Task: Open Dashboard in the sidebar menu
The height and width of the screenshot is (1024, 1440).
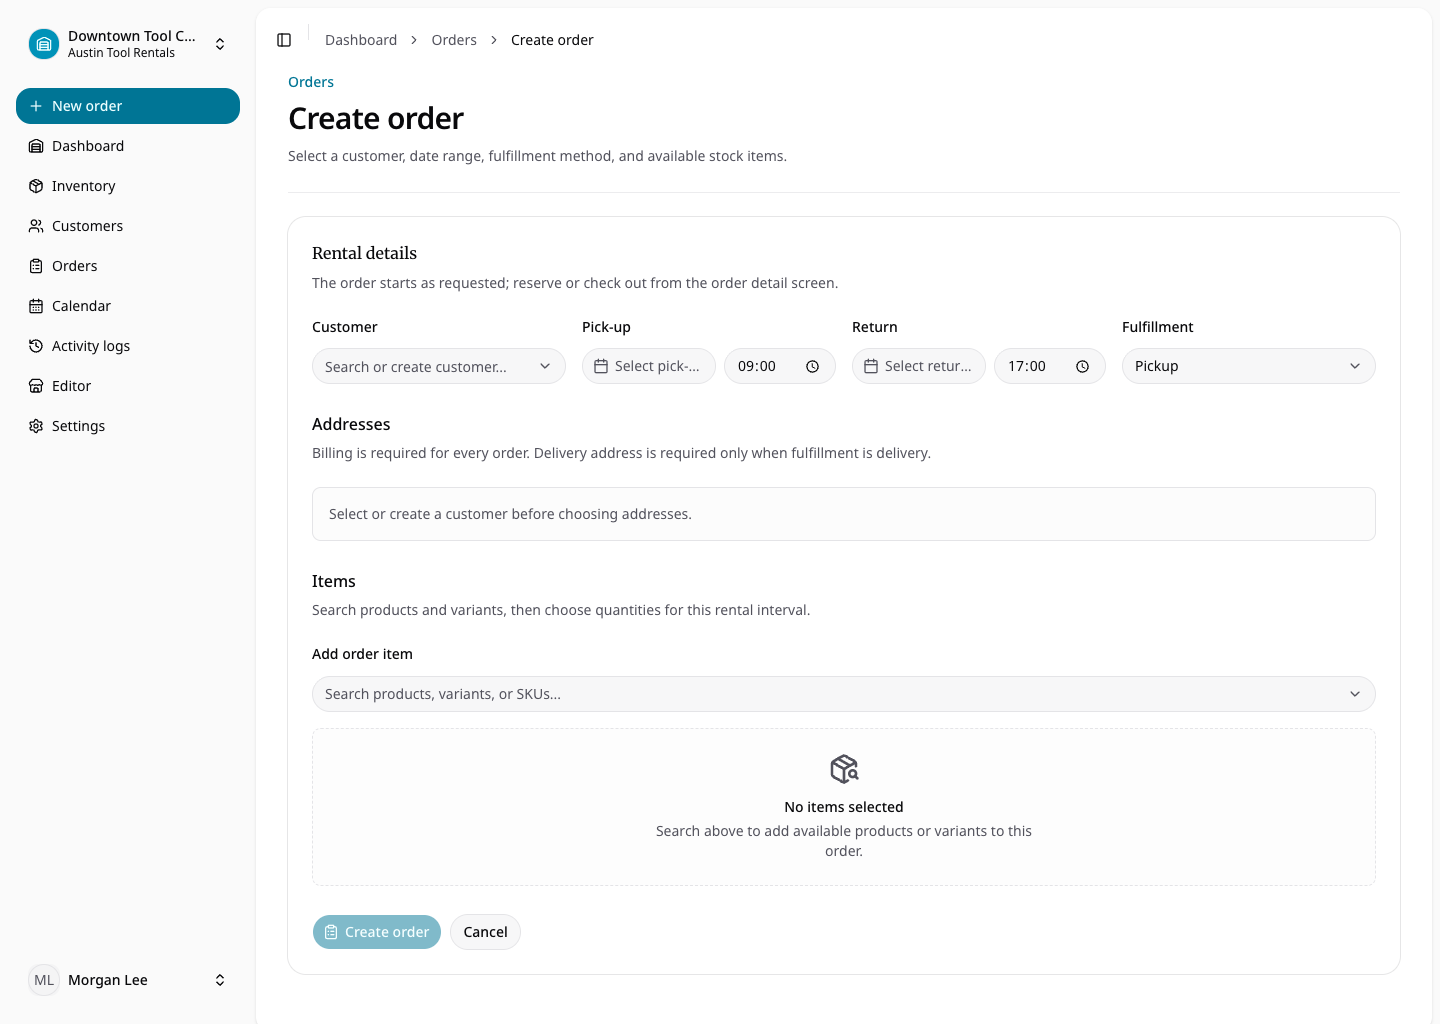Action: [128, 146]
